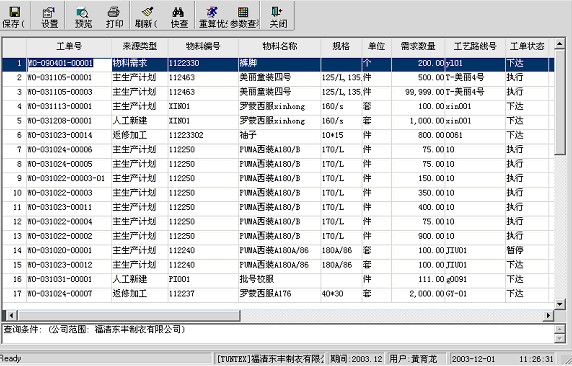Click the 打印 printer icon
This screenshot has width=572, height=366.
[x=114, y=12]
